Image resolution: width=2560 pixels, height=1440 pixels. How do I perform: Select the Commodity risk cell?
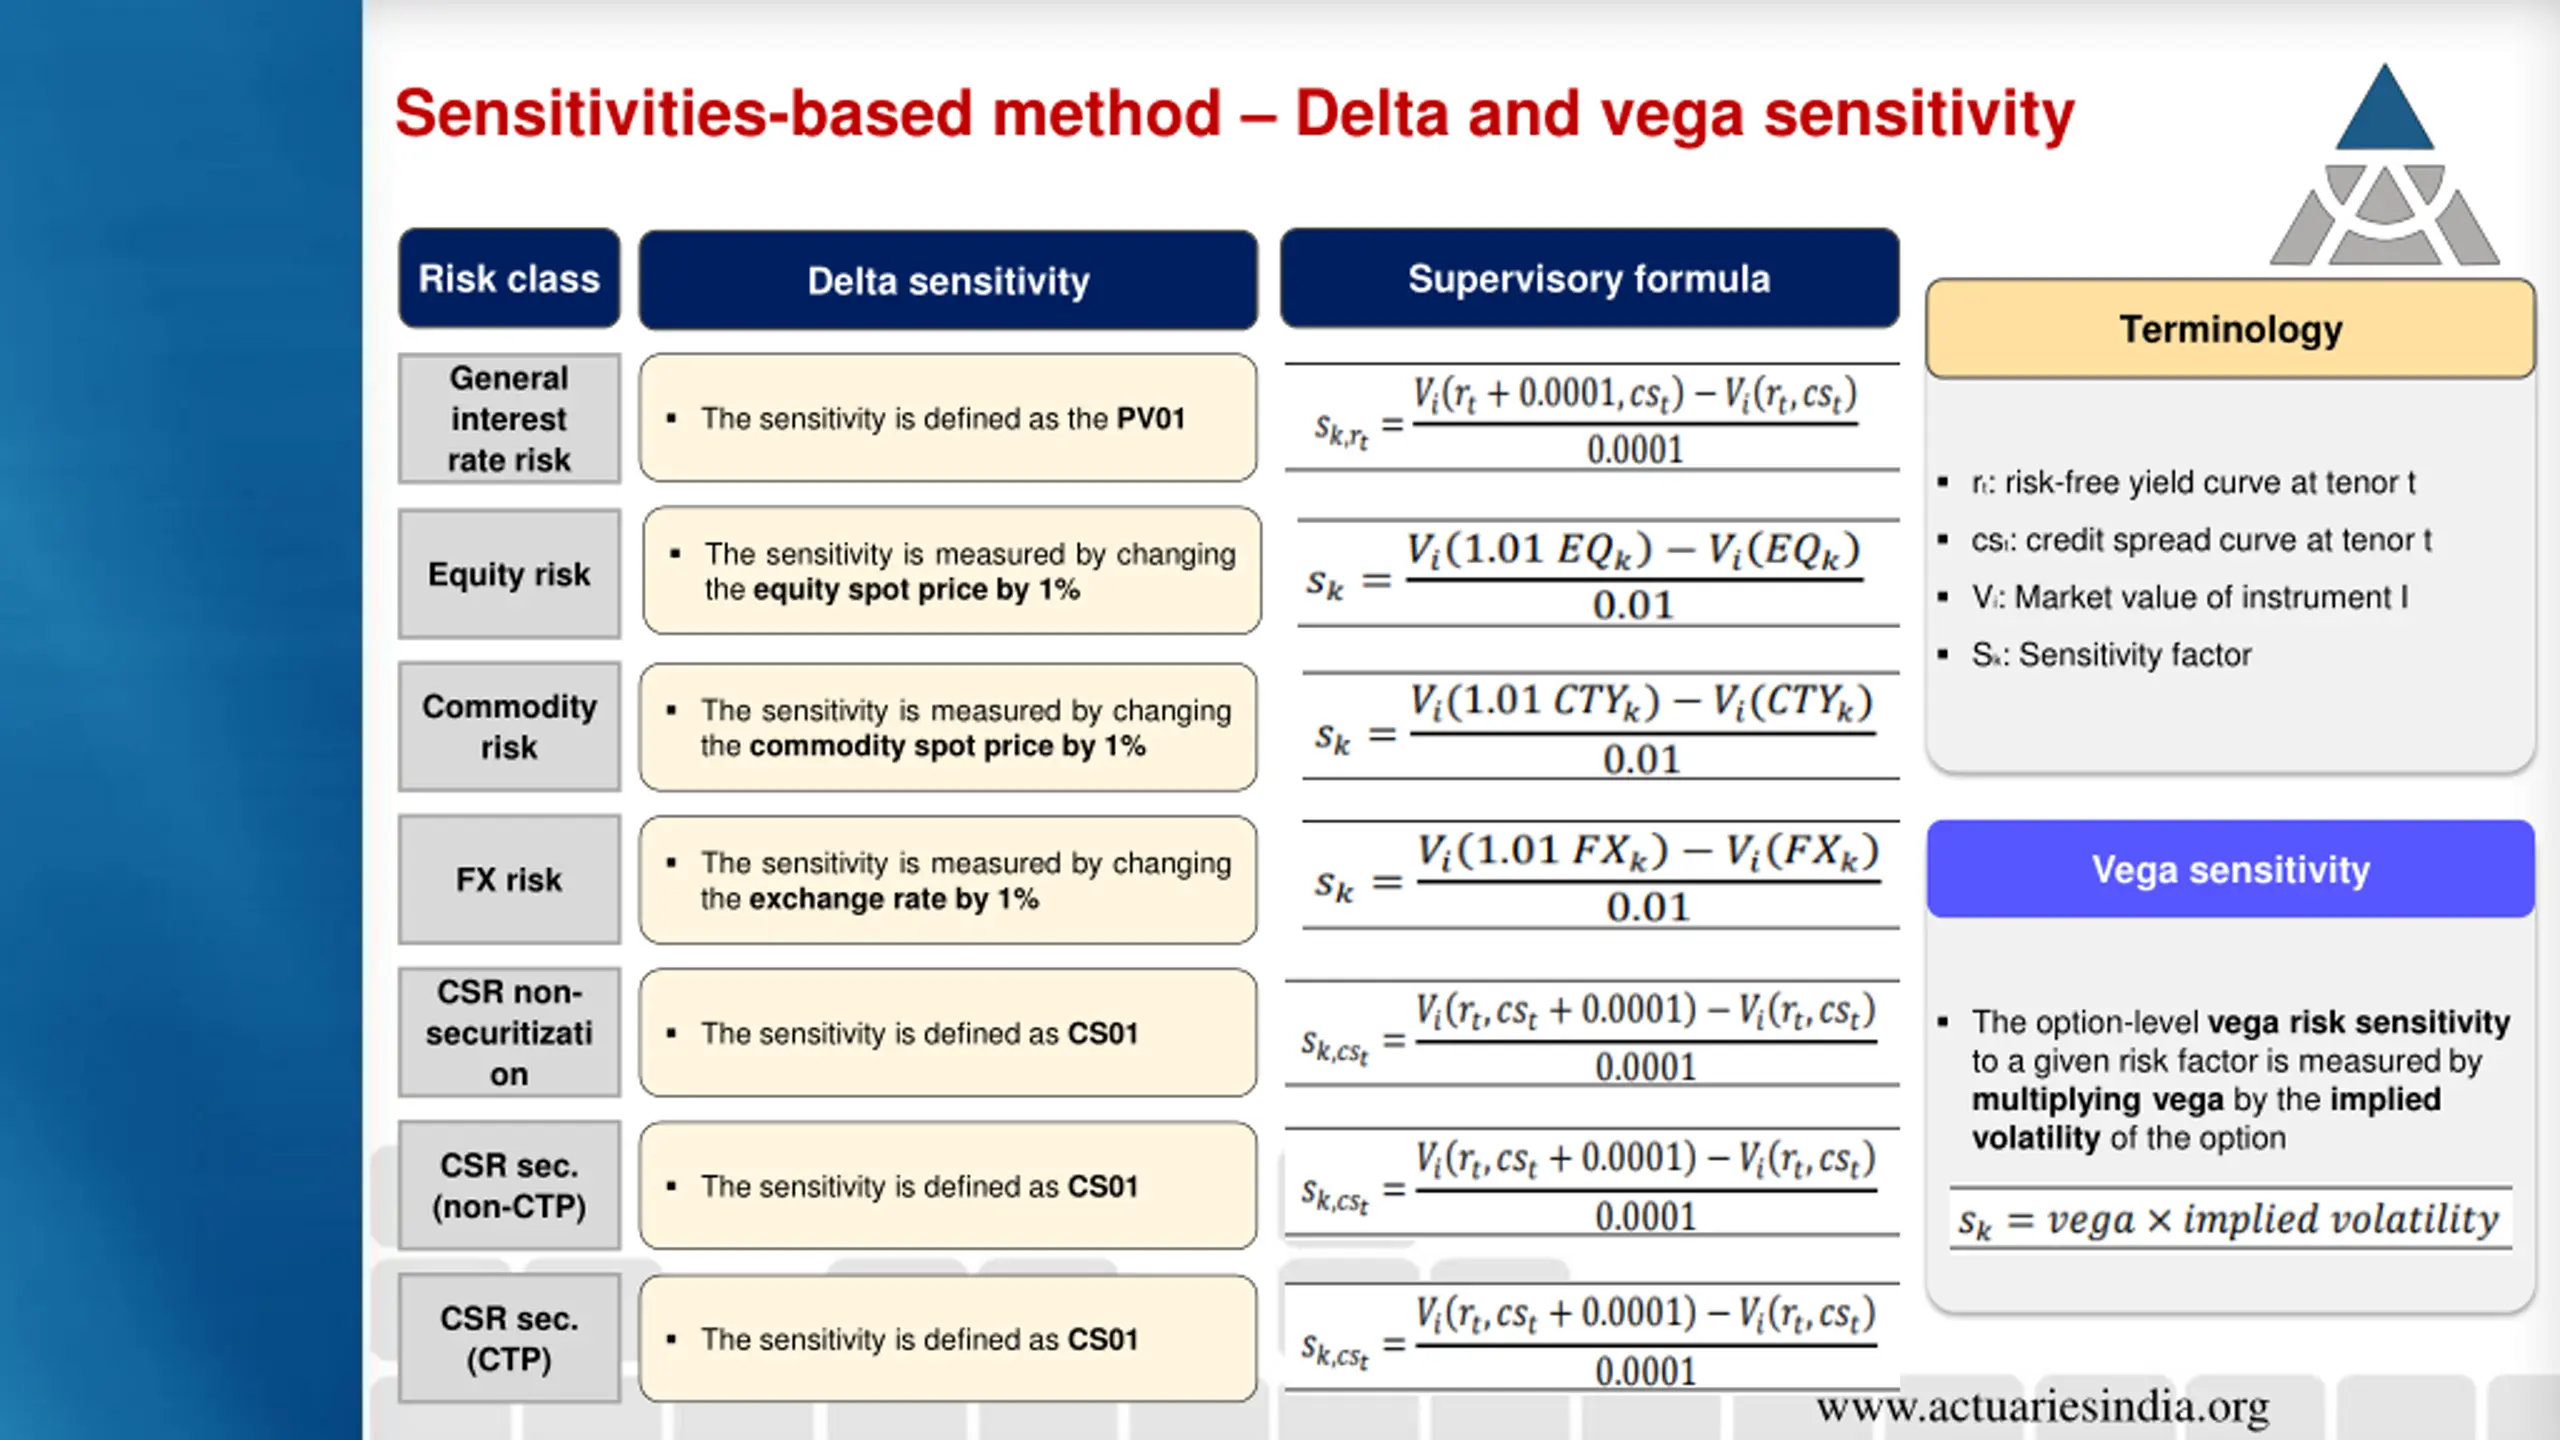click(509, 727)
